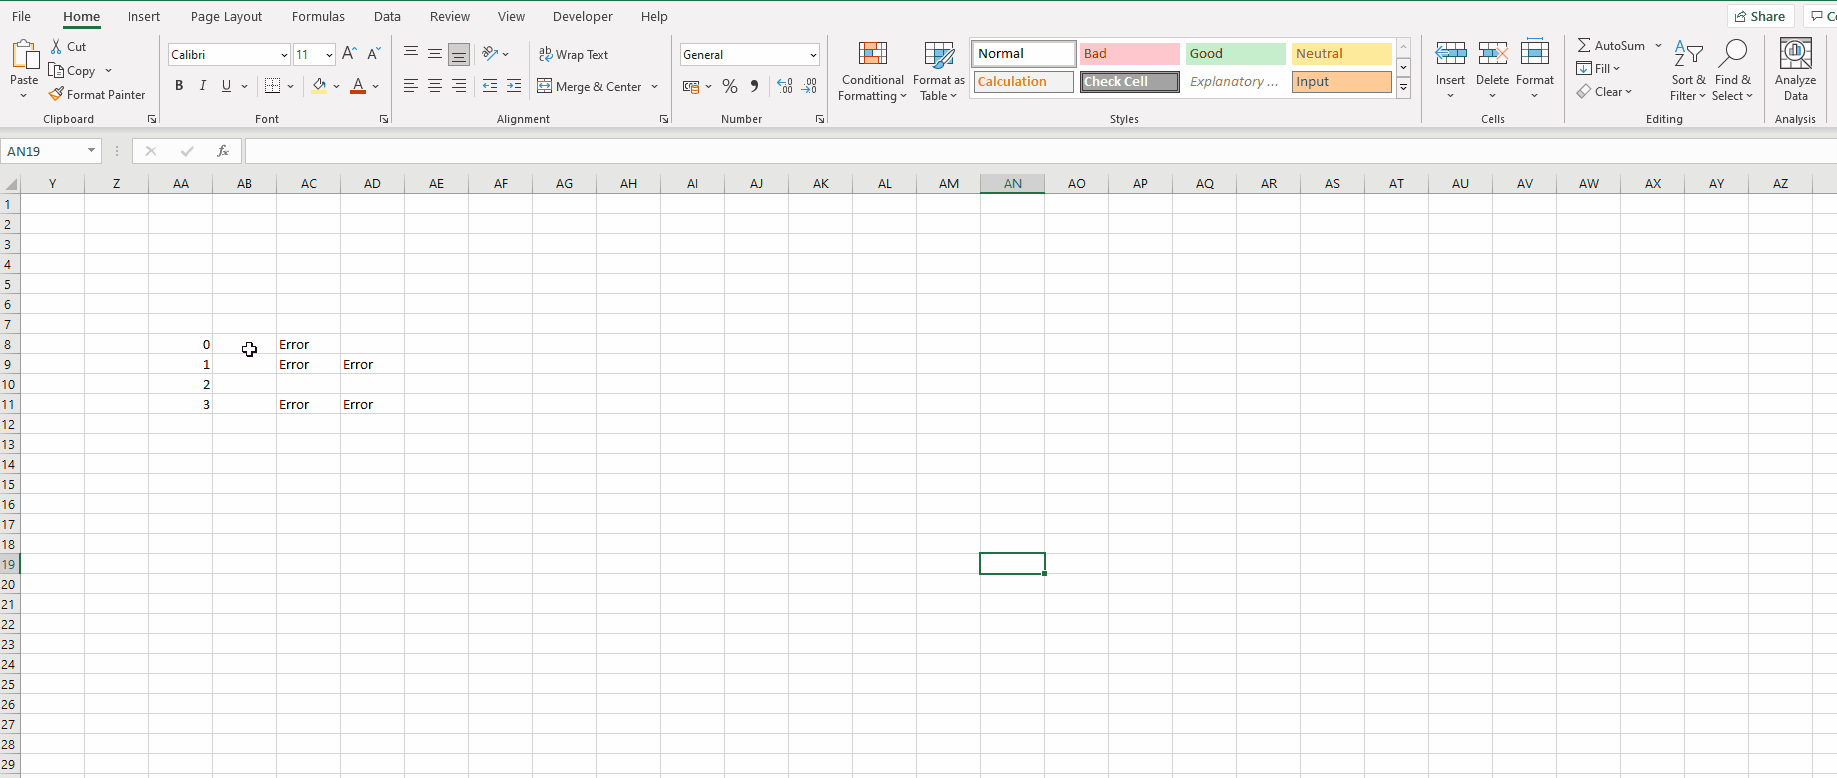Click Decrease Decimal icon
The height and width of the screenshot is (778, 1837).
(x=809, y=86)
